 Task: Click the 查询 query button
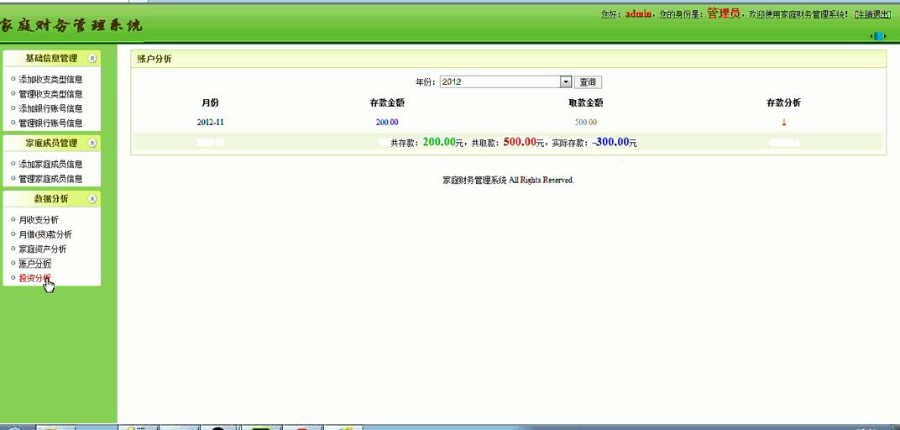pos(588,82)
